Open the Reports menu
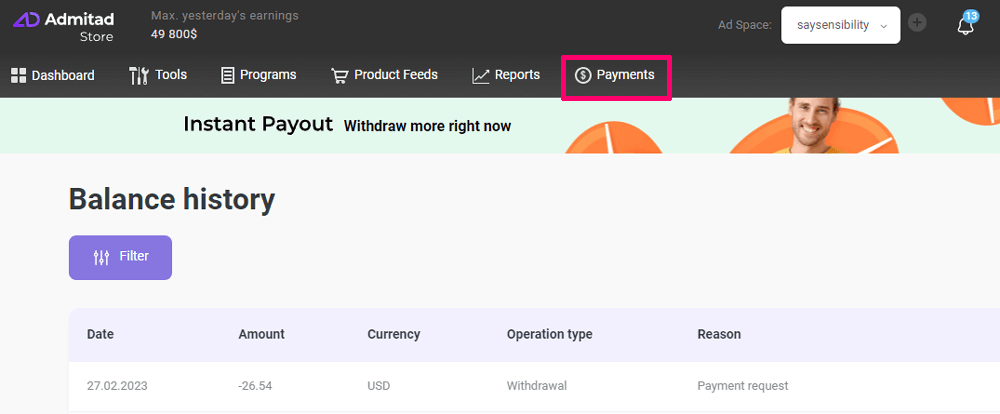 click(x=506, y=75)
